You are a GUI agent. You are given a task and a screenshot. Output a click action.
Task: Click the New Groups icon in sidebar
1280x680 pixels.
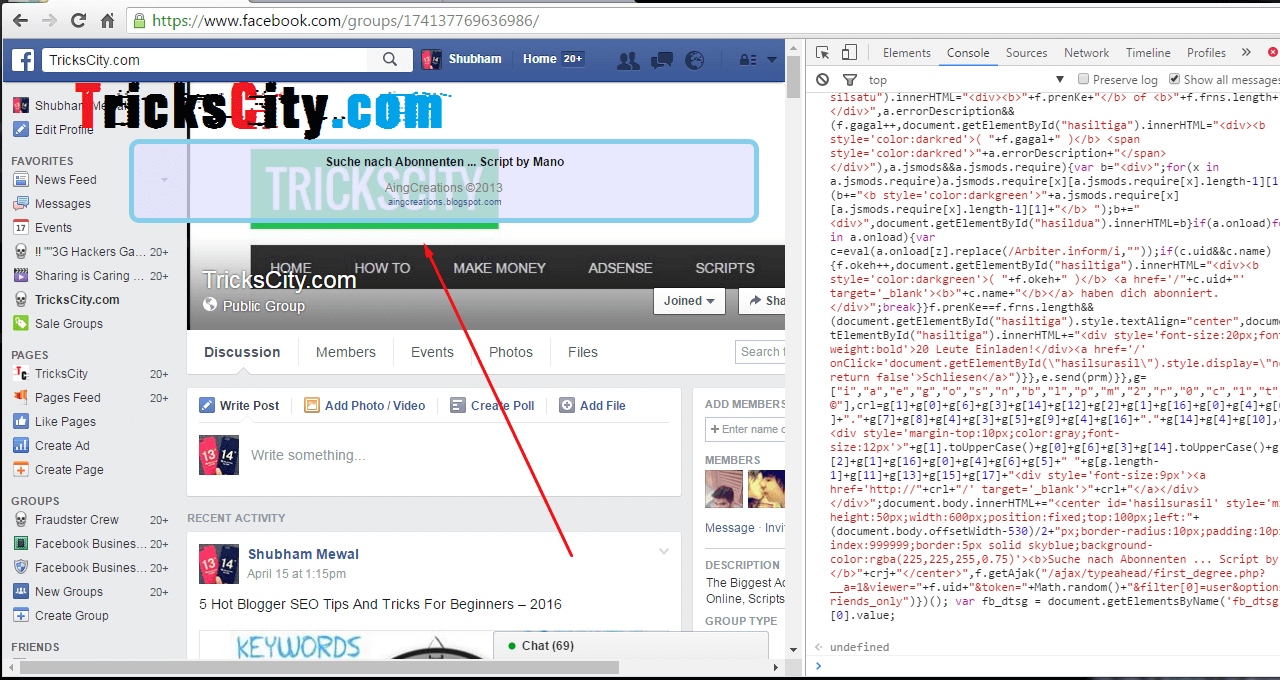click(20, 592)
